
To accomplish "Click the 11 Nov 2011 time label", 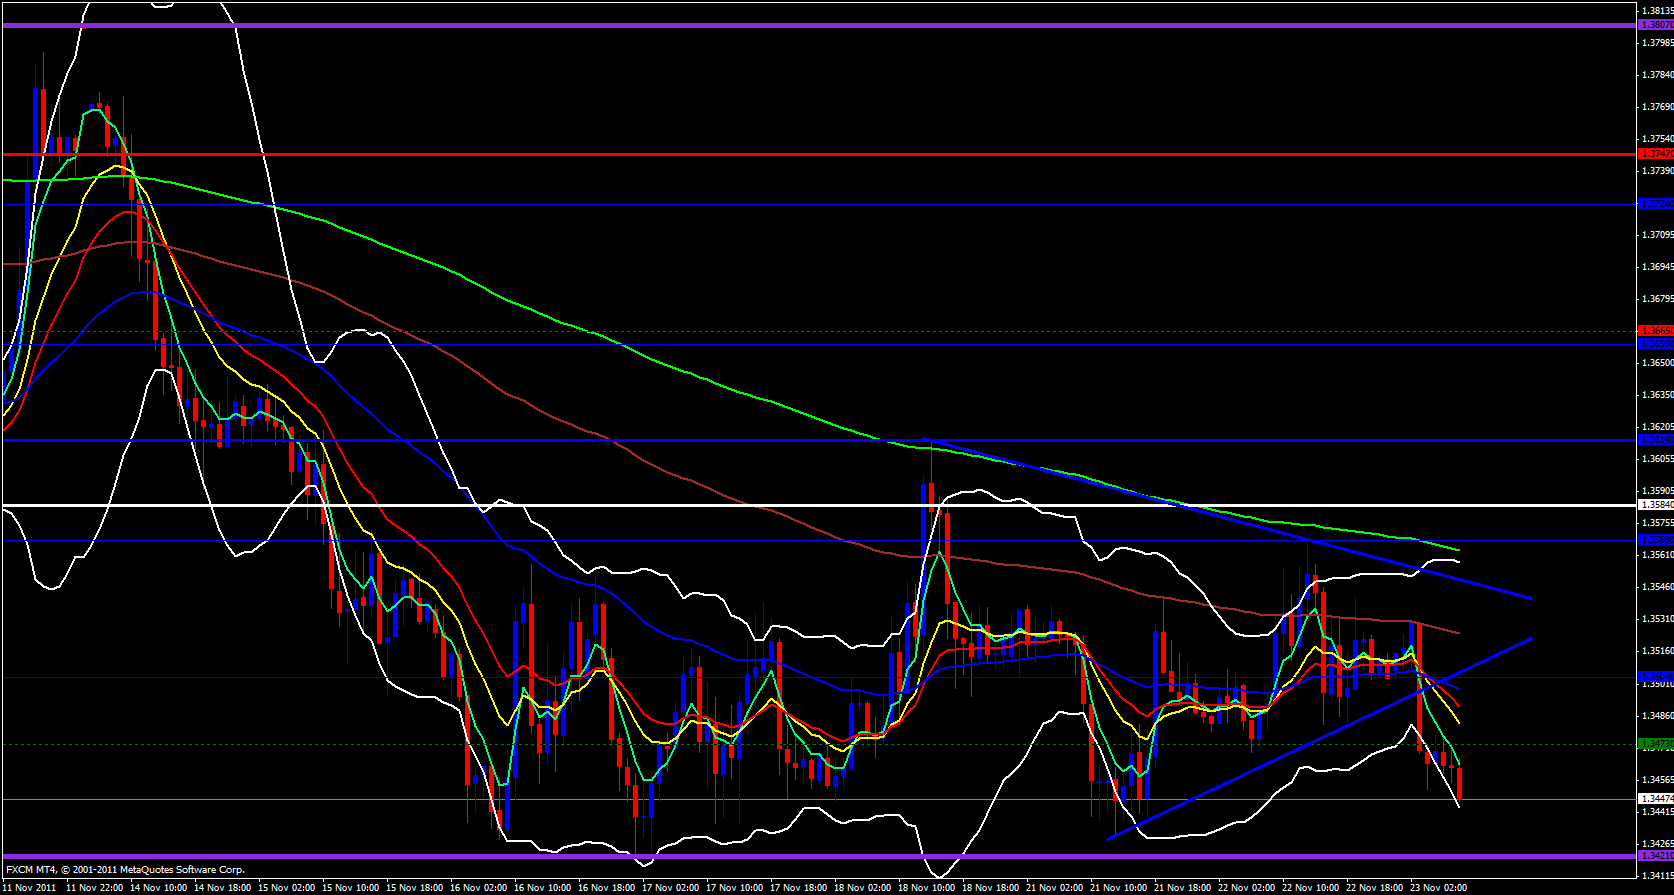I will pos(30,888).
